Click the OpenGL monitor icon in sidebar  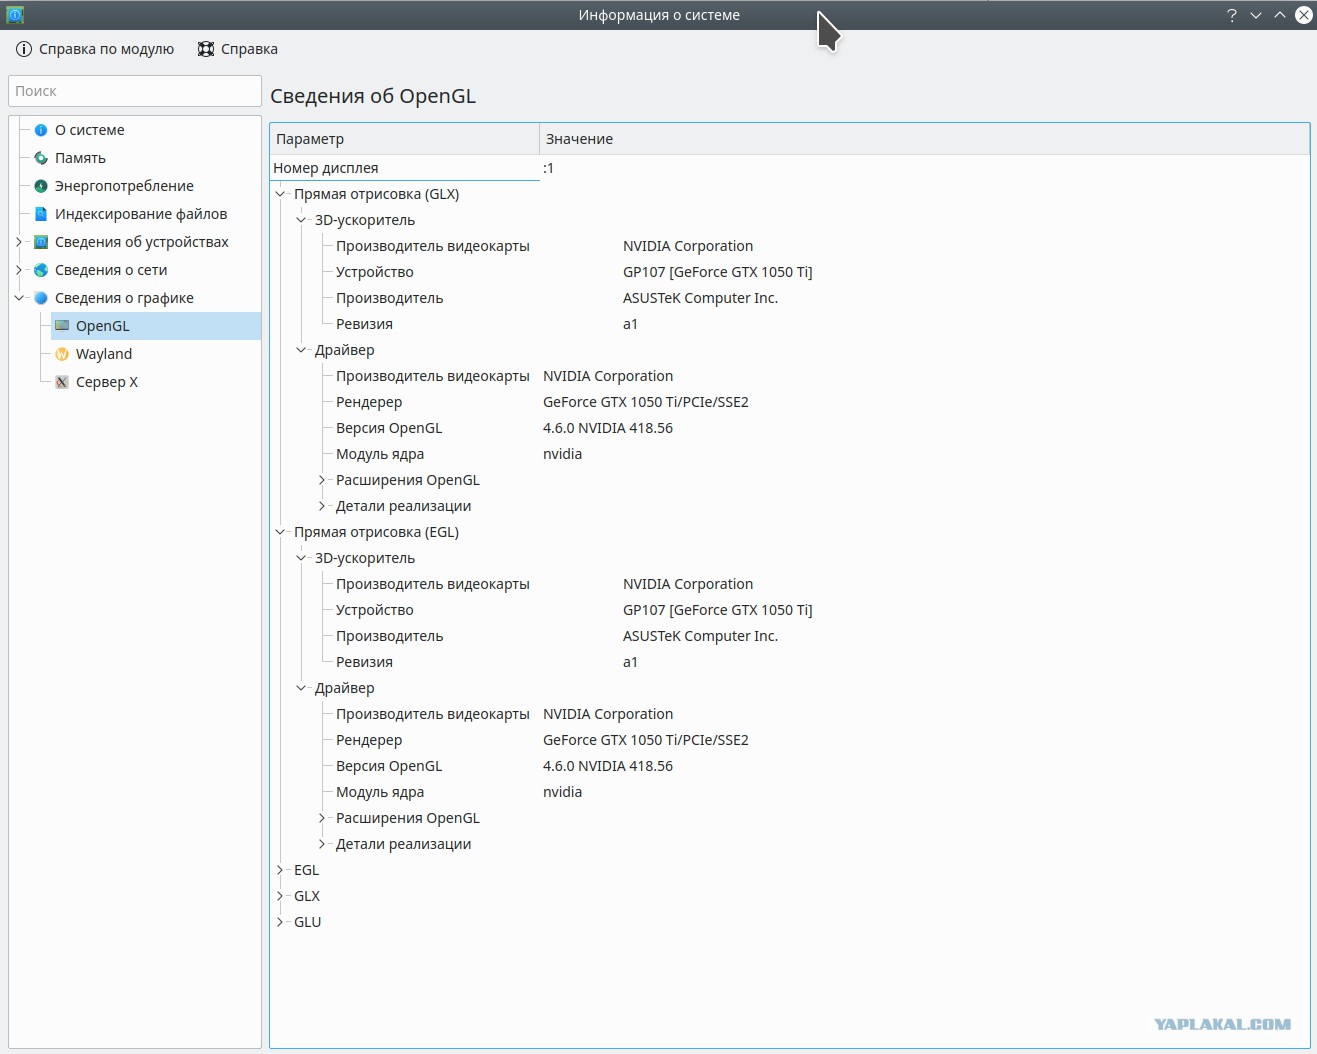(62, 326)
